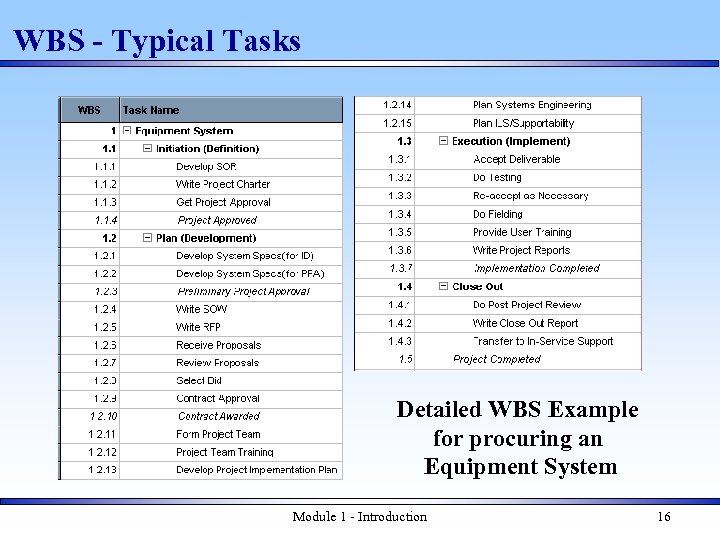
Task: Select the WBS column header
Action: [x=90, y=110]
